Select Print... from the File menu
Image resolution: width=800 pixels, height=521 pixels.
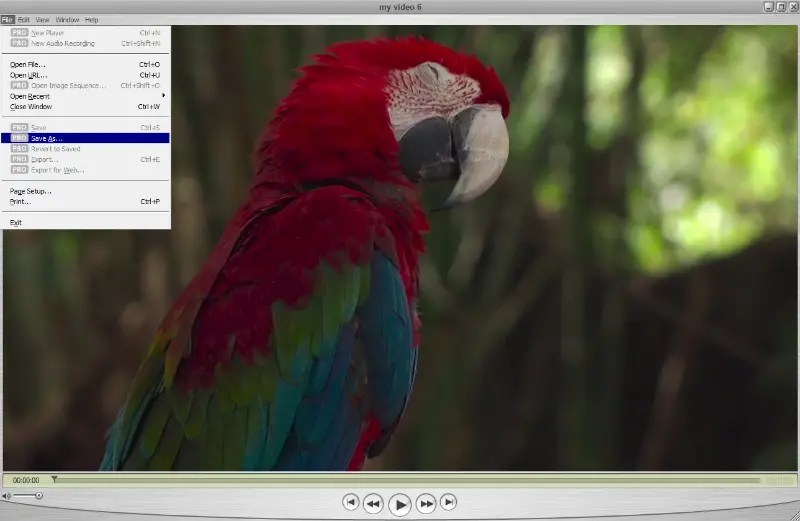pyautogui.click(x=86, y=202)
